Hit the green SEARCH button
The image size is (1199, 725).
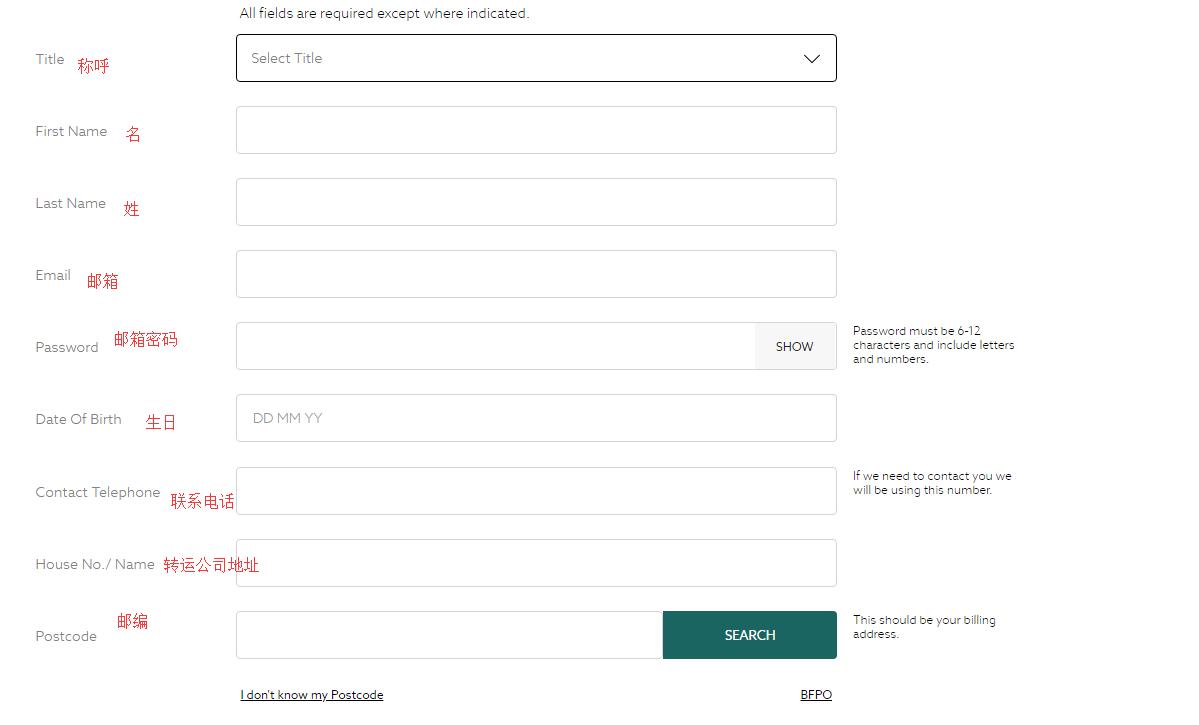click(x=749, y=635)
